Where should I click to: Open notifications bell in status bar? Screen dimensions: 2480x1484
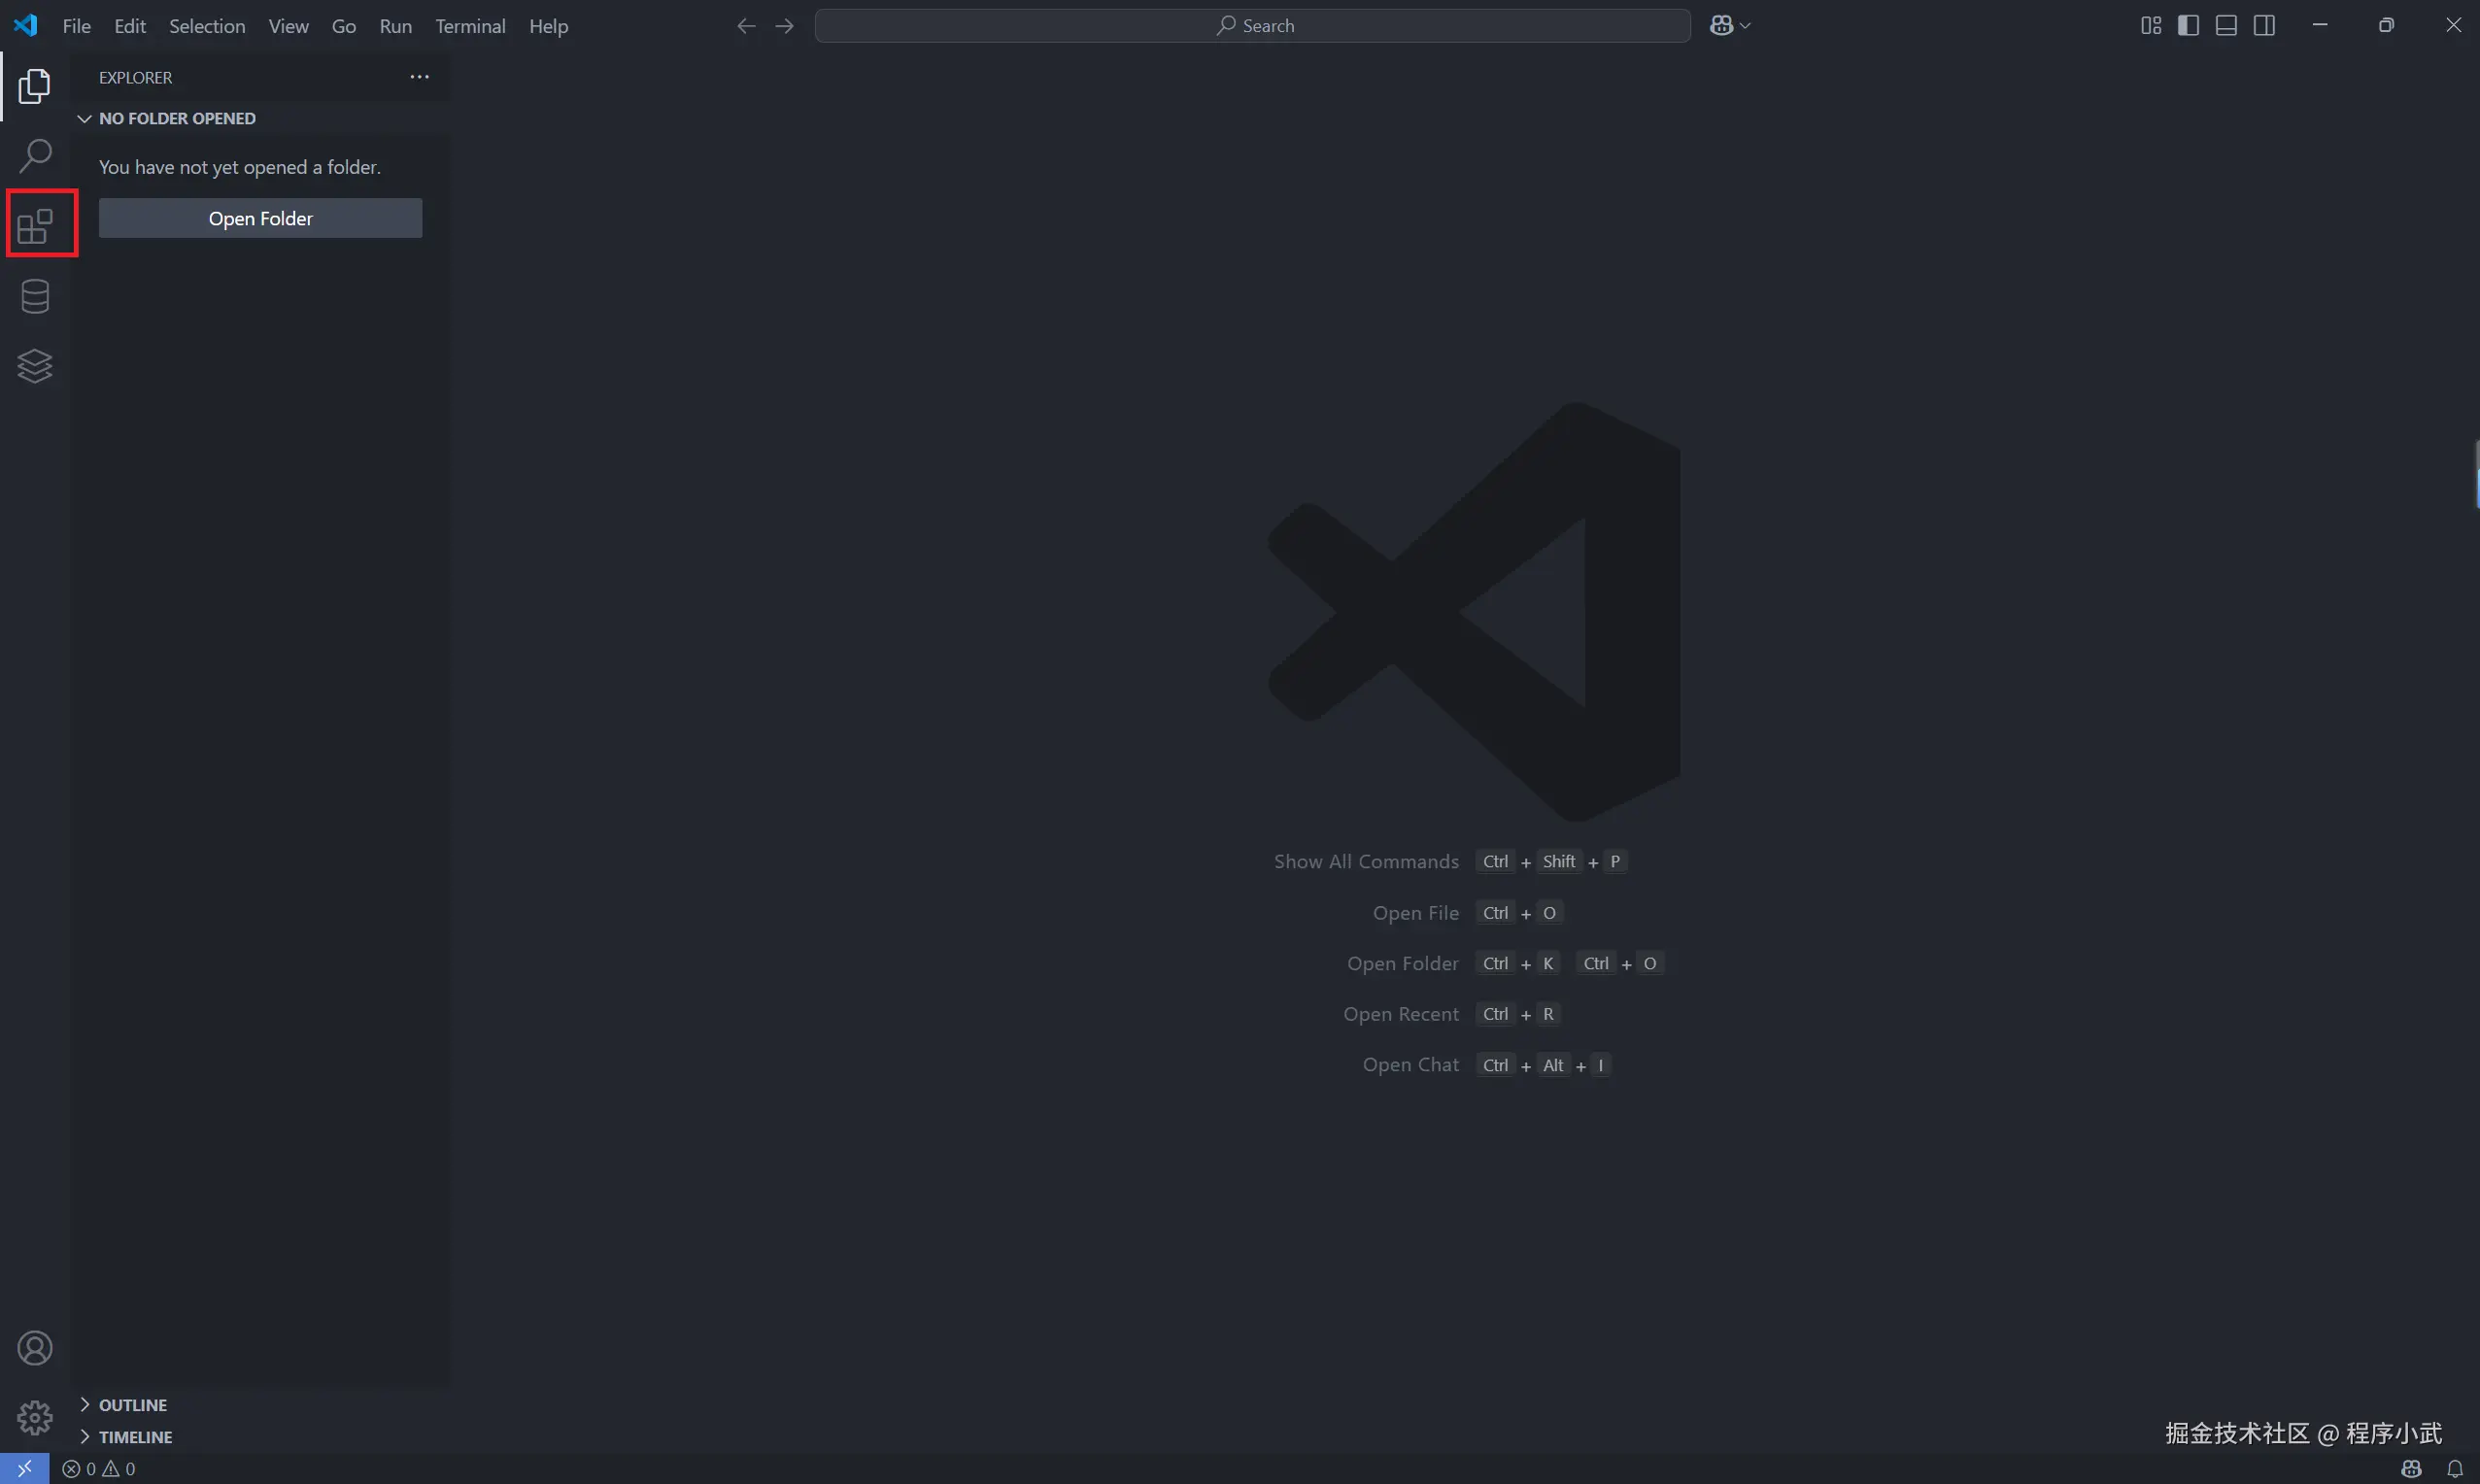2454,1468
